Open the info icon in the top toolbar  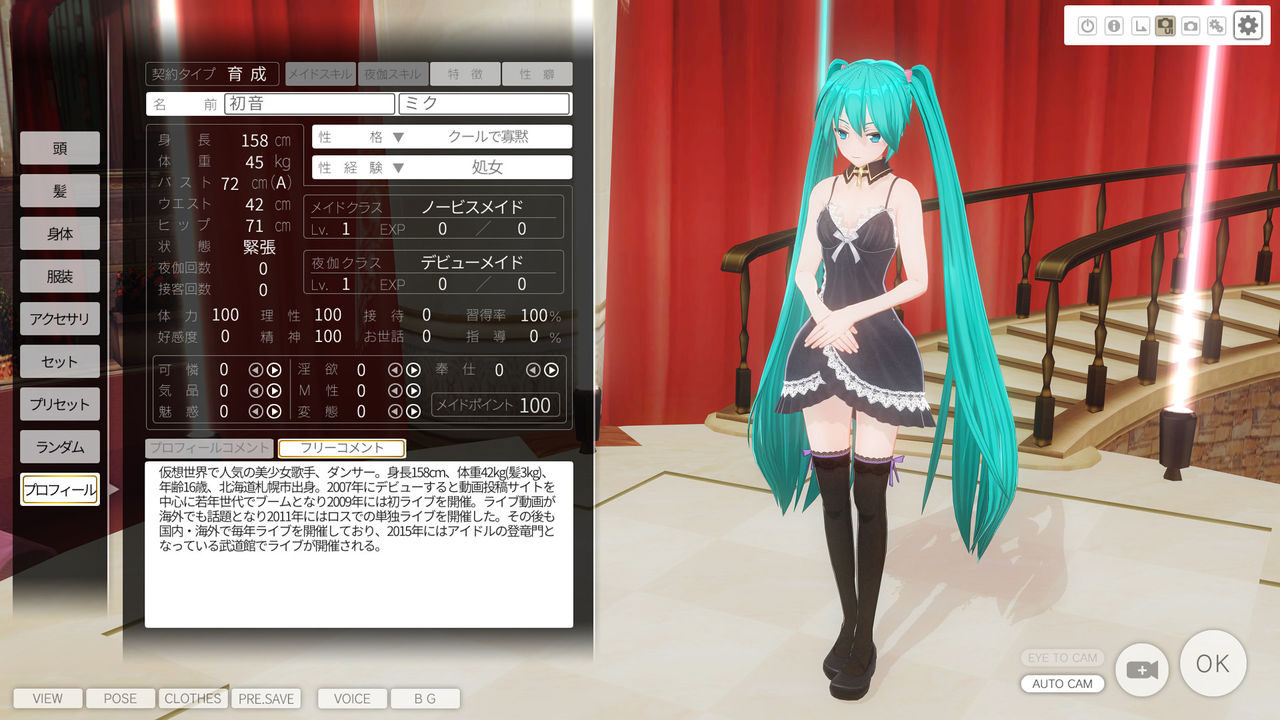[x=1113, y=27]
